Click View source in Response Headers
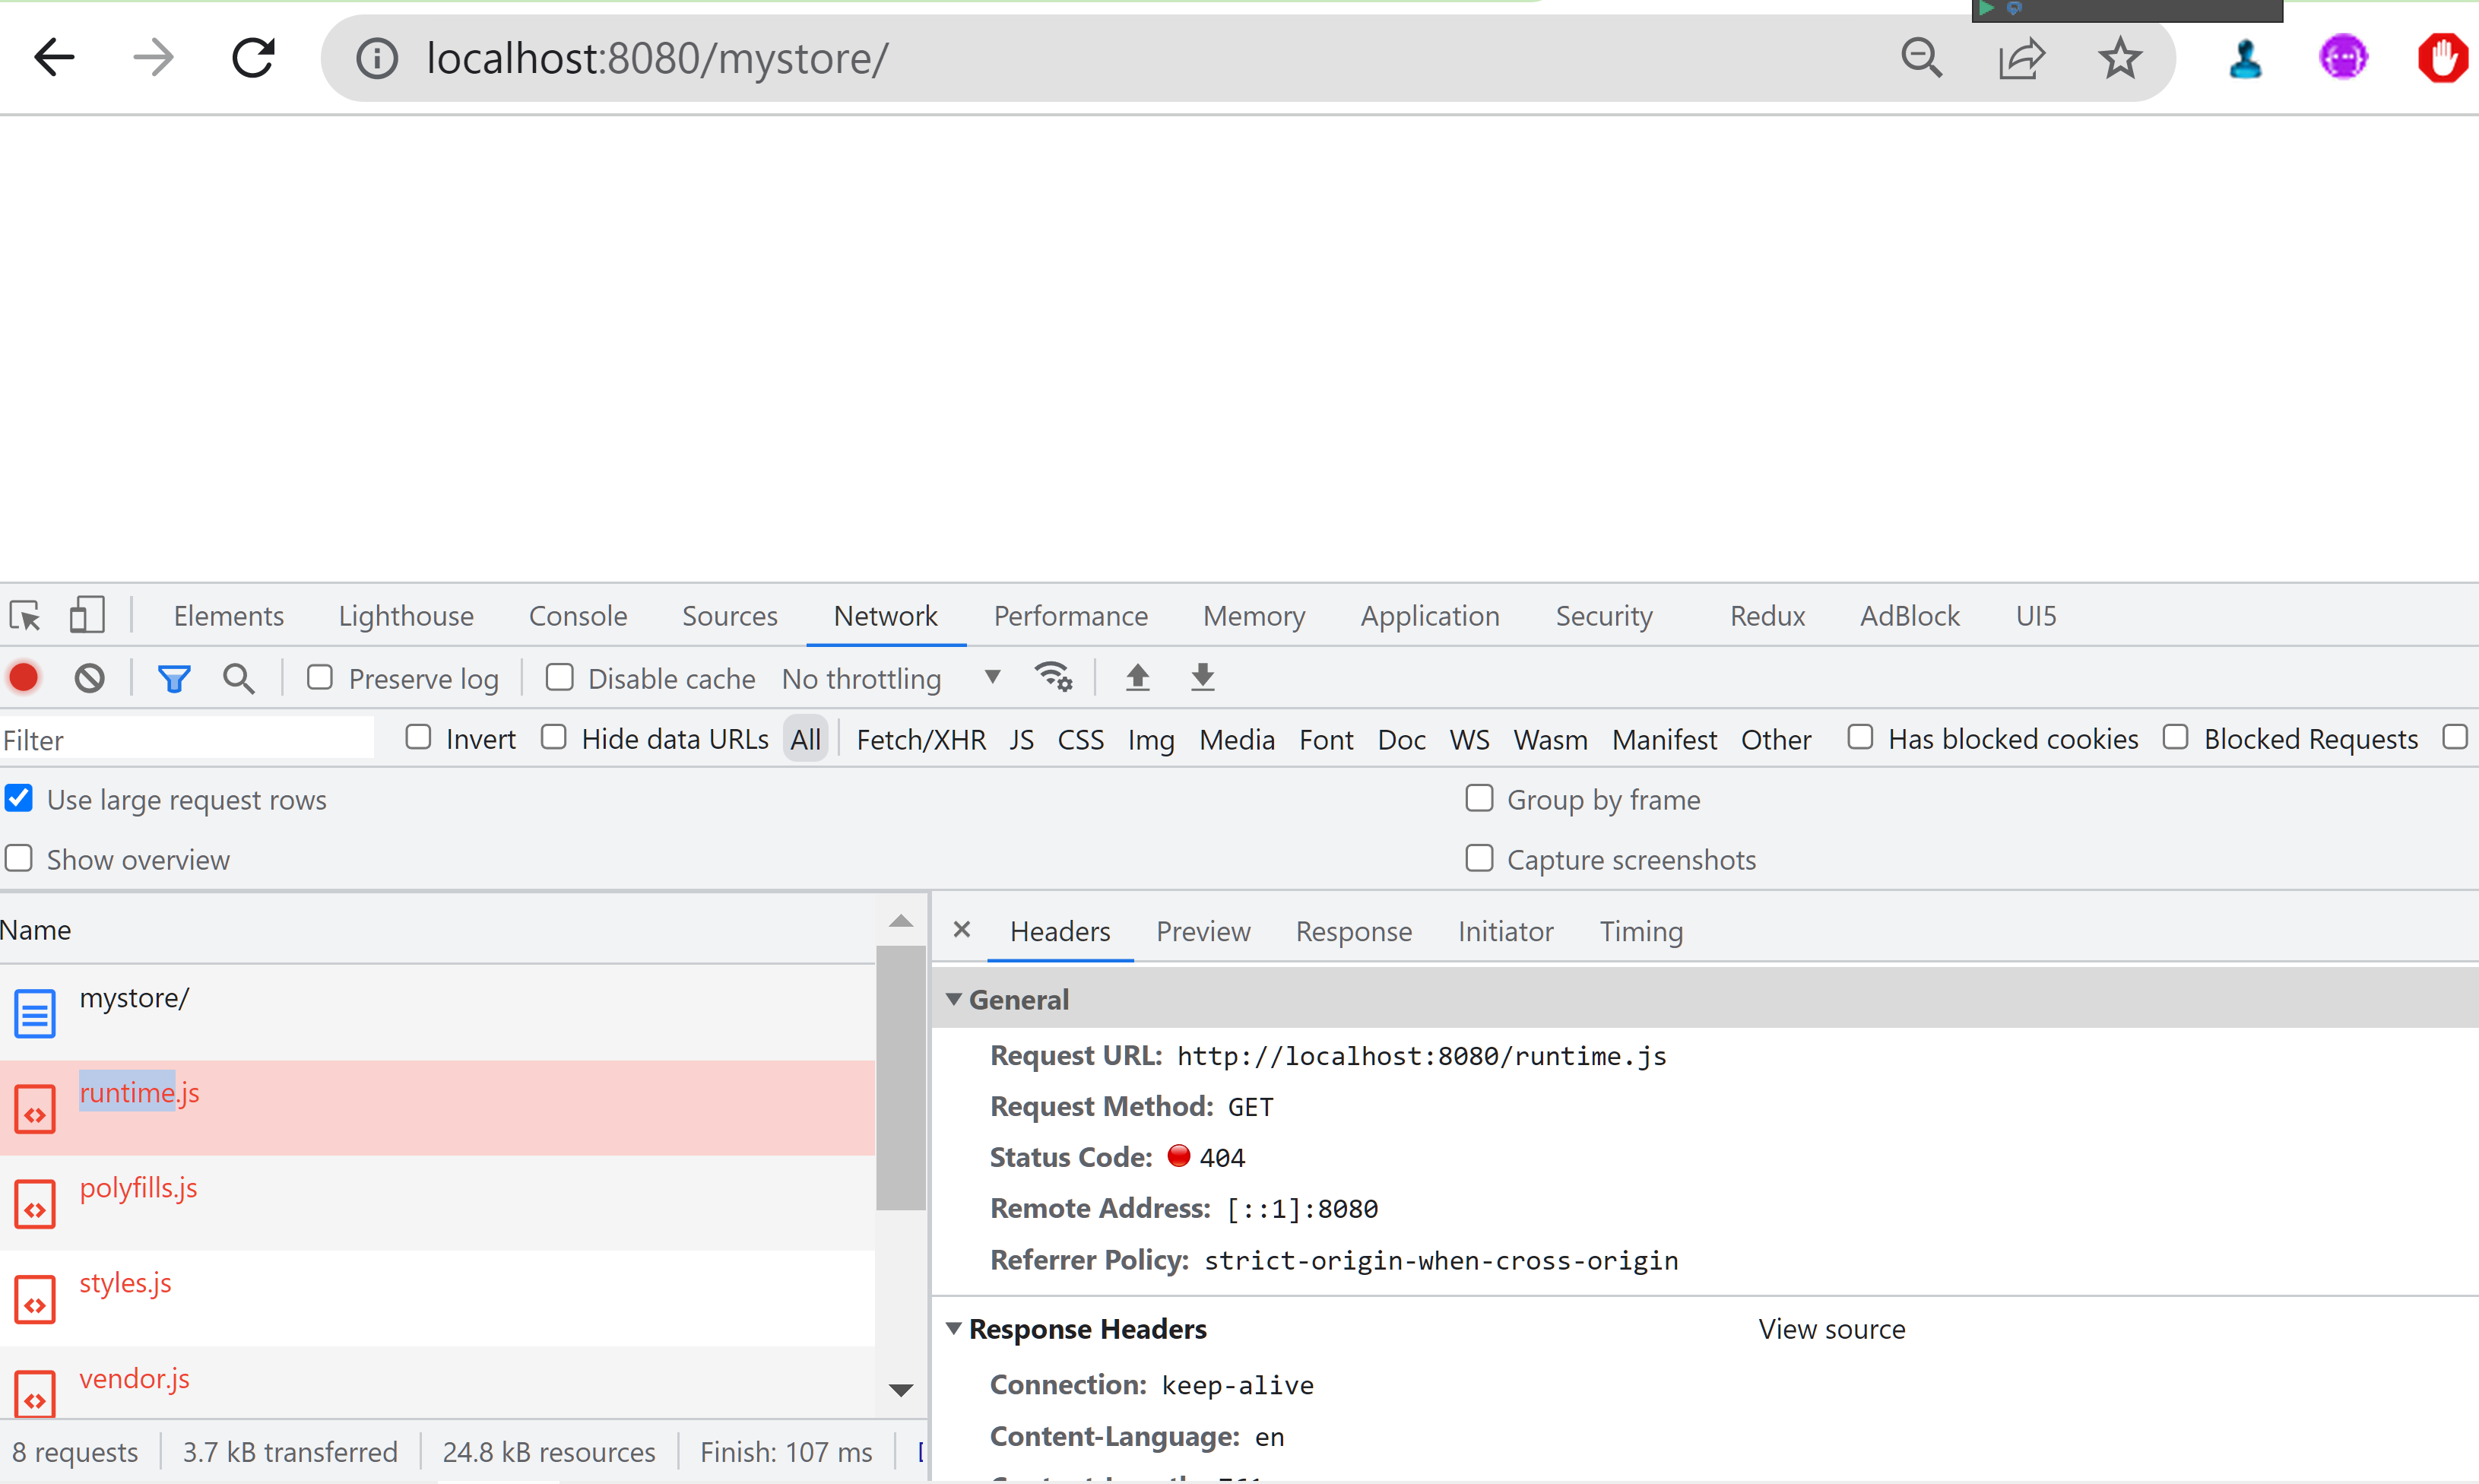The image size is (2479, 1484). [x=1831, y=1328]
